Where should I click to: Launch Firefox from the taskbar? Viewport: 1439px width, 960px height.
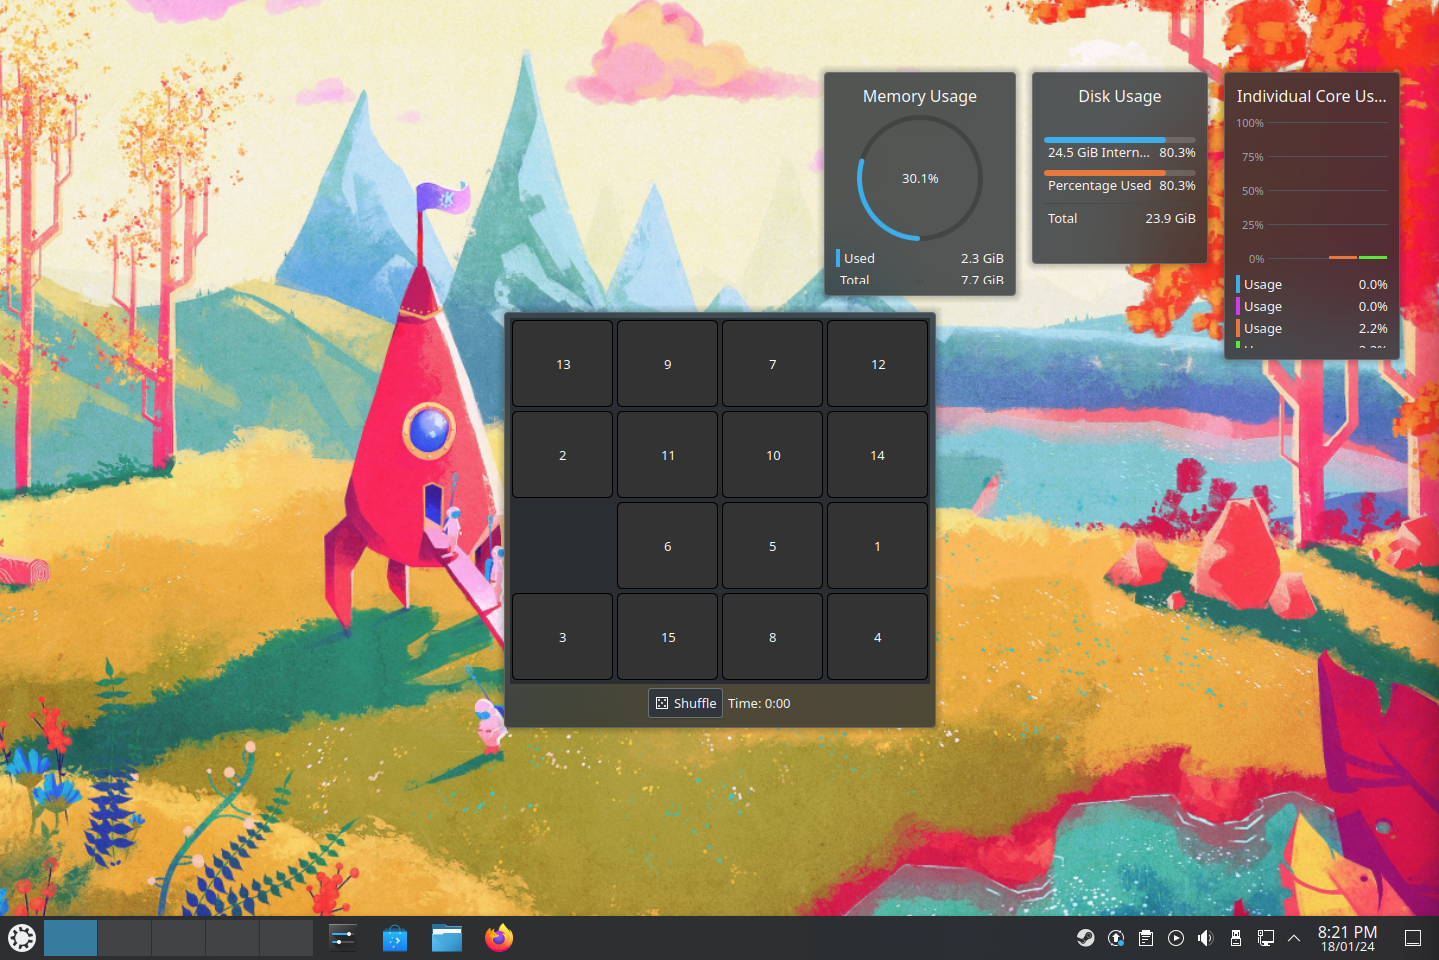click(499, 938)
